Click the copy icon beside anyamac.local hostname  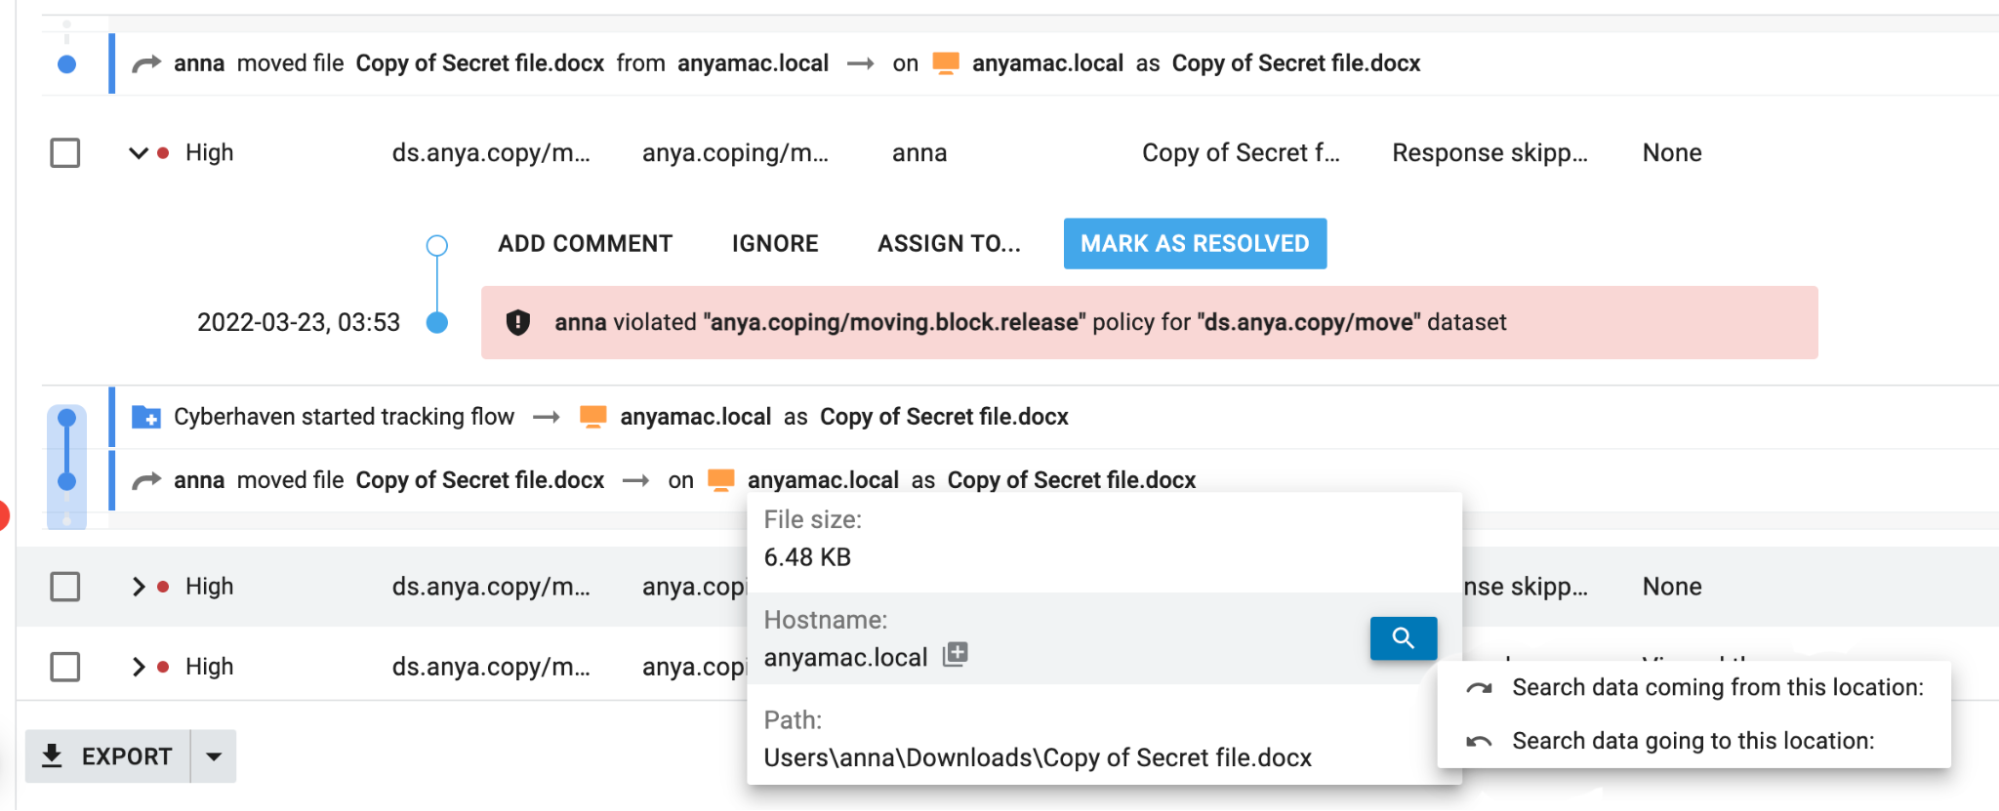[955, 655]
